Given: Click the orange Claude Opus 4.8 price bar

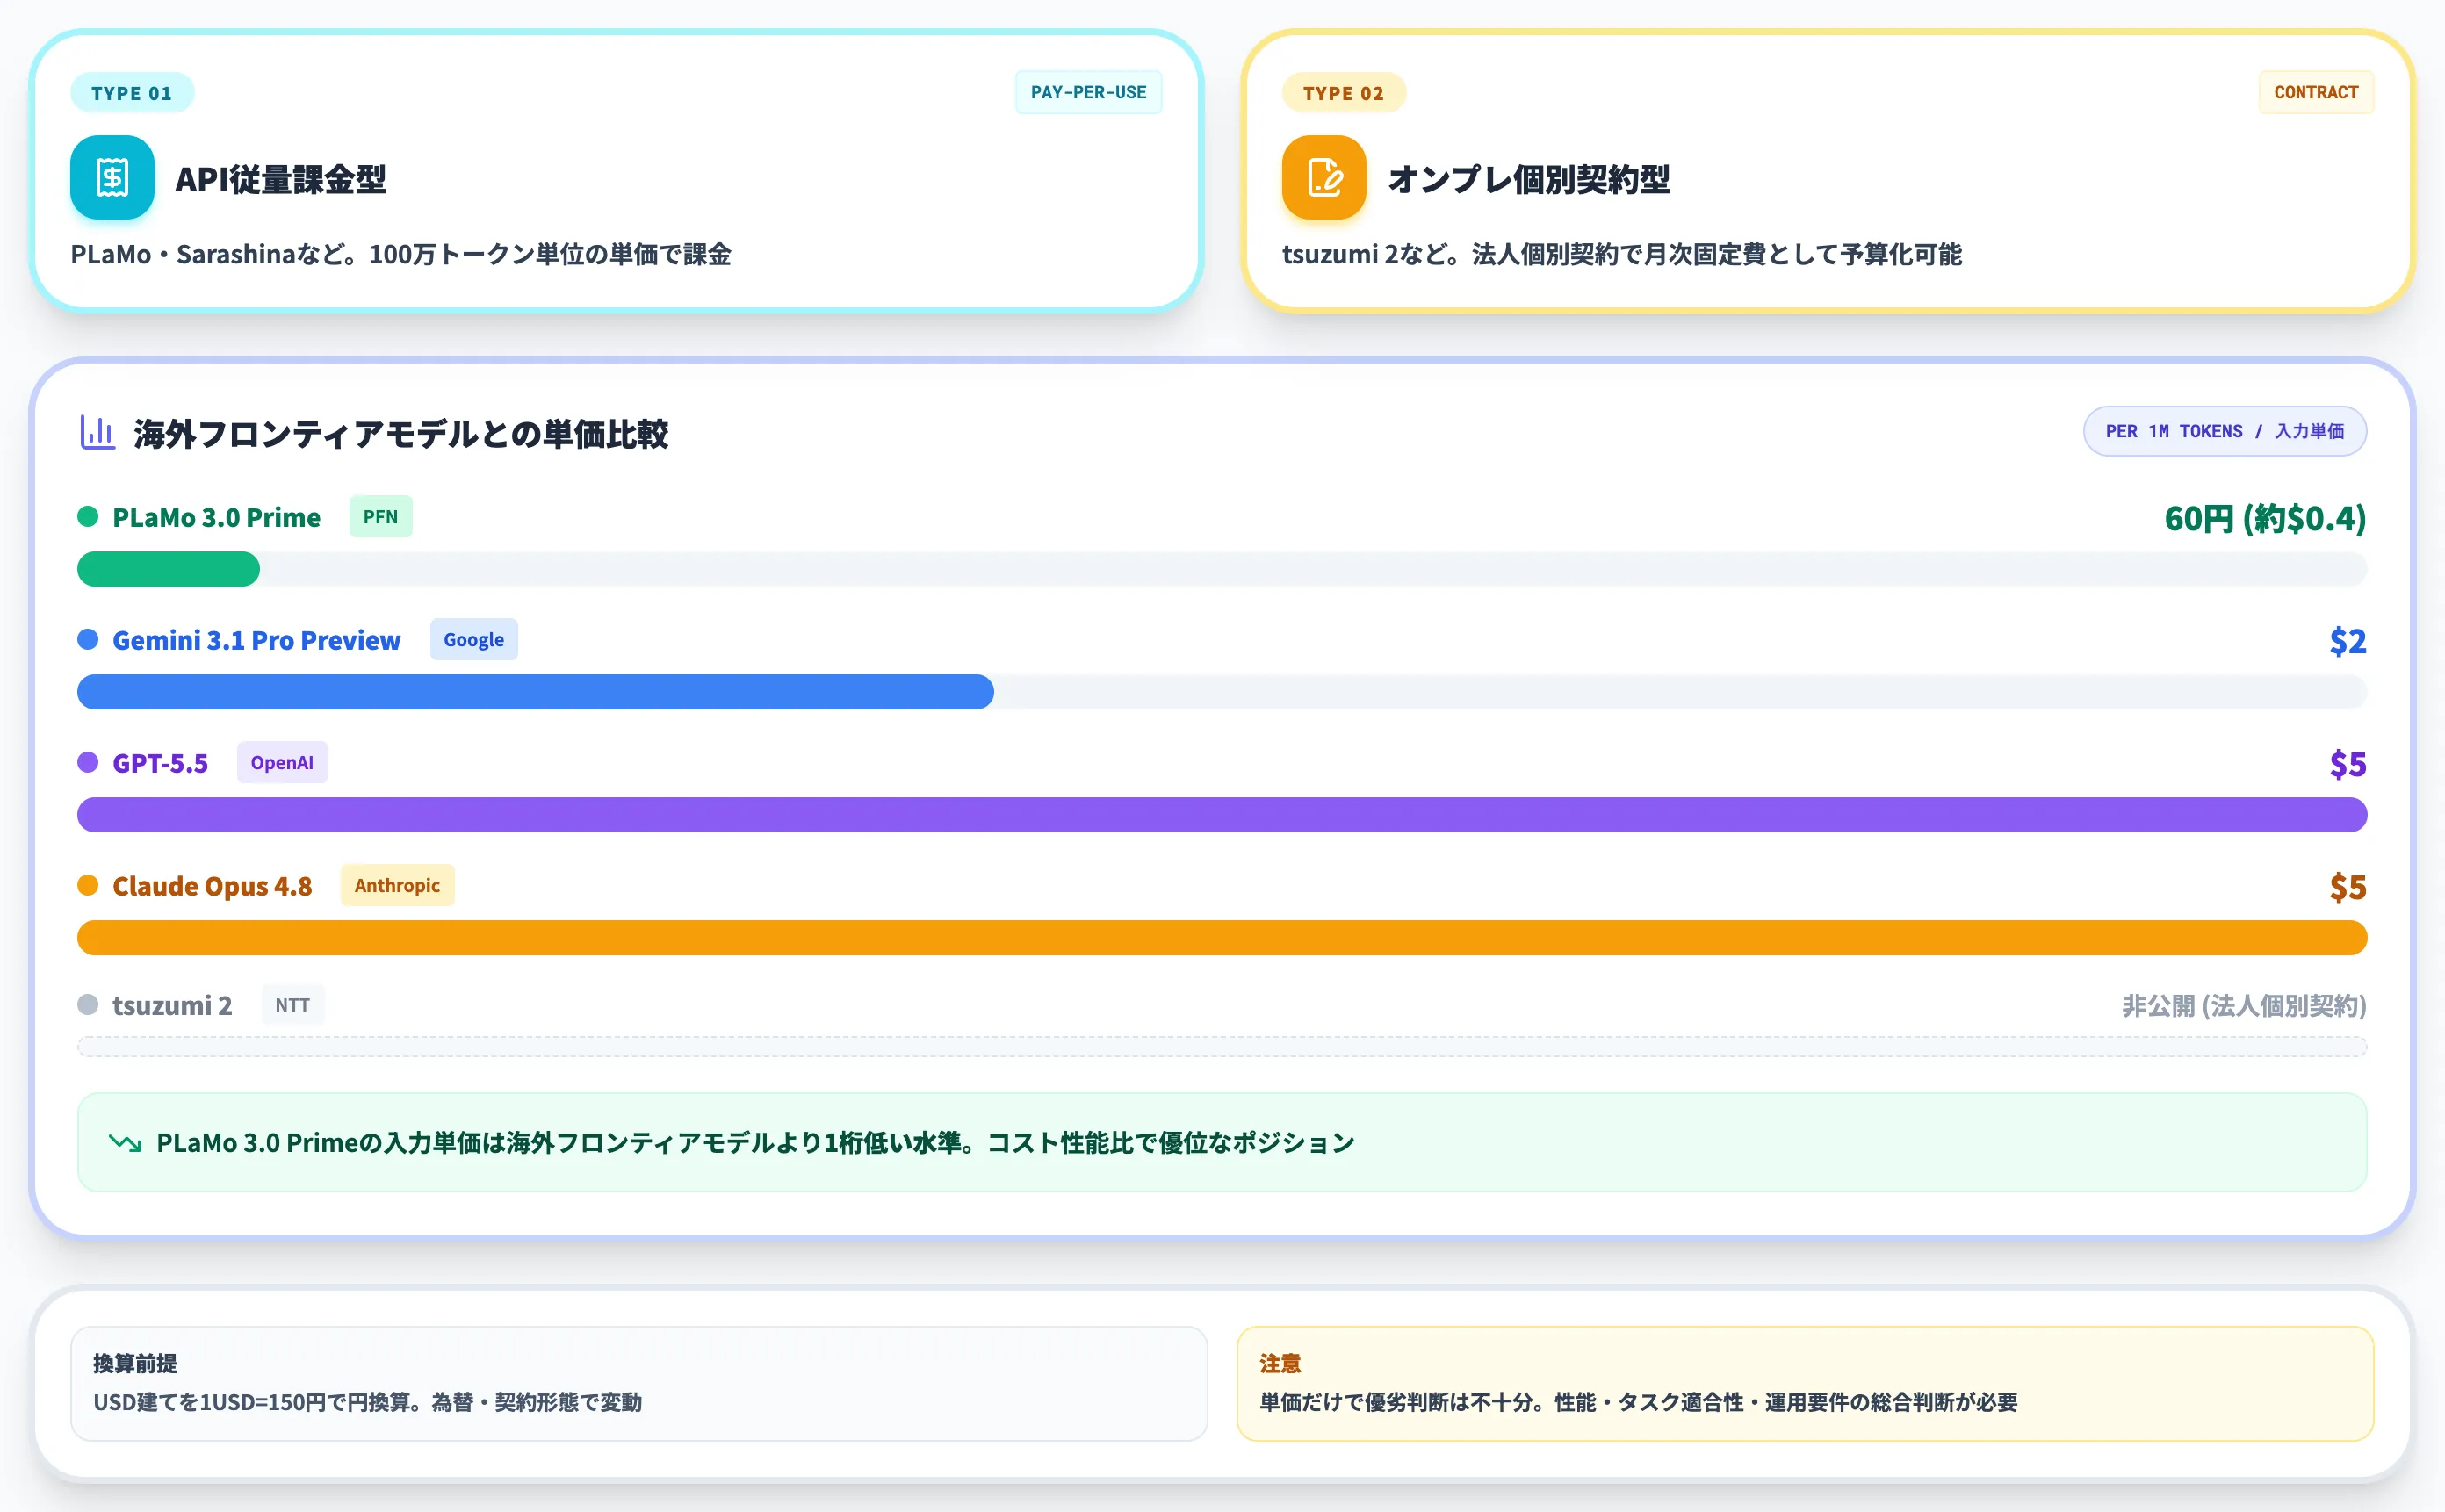Looking at the screenshot, I should coord(1222,939).
